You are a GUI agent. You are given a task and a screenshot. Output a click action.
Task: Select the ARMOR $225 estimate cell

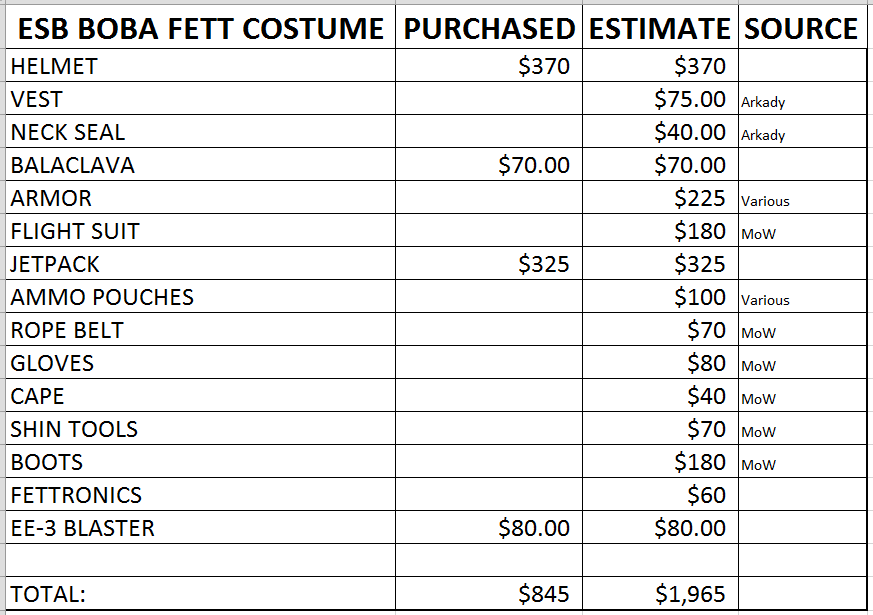point(660,198)
